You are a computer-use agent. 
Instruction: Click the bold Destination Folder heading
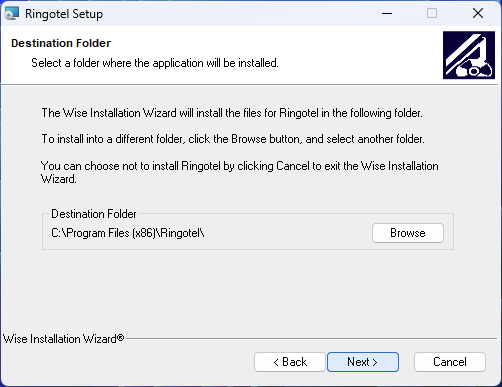(61, 43)
